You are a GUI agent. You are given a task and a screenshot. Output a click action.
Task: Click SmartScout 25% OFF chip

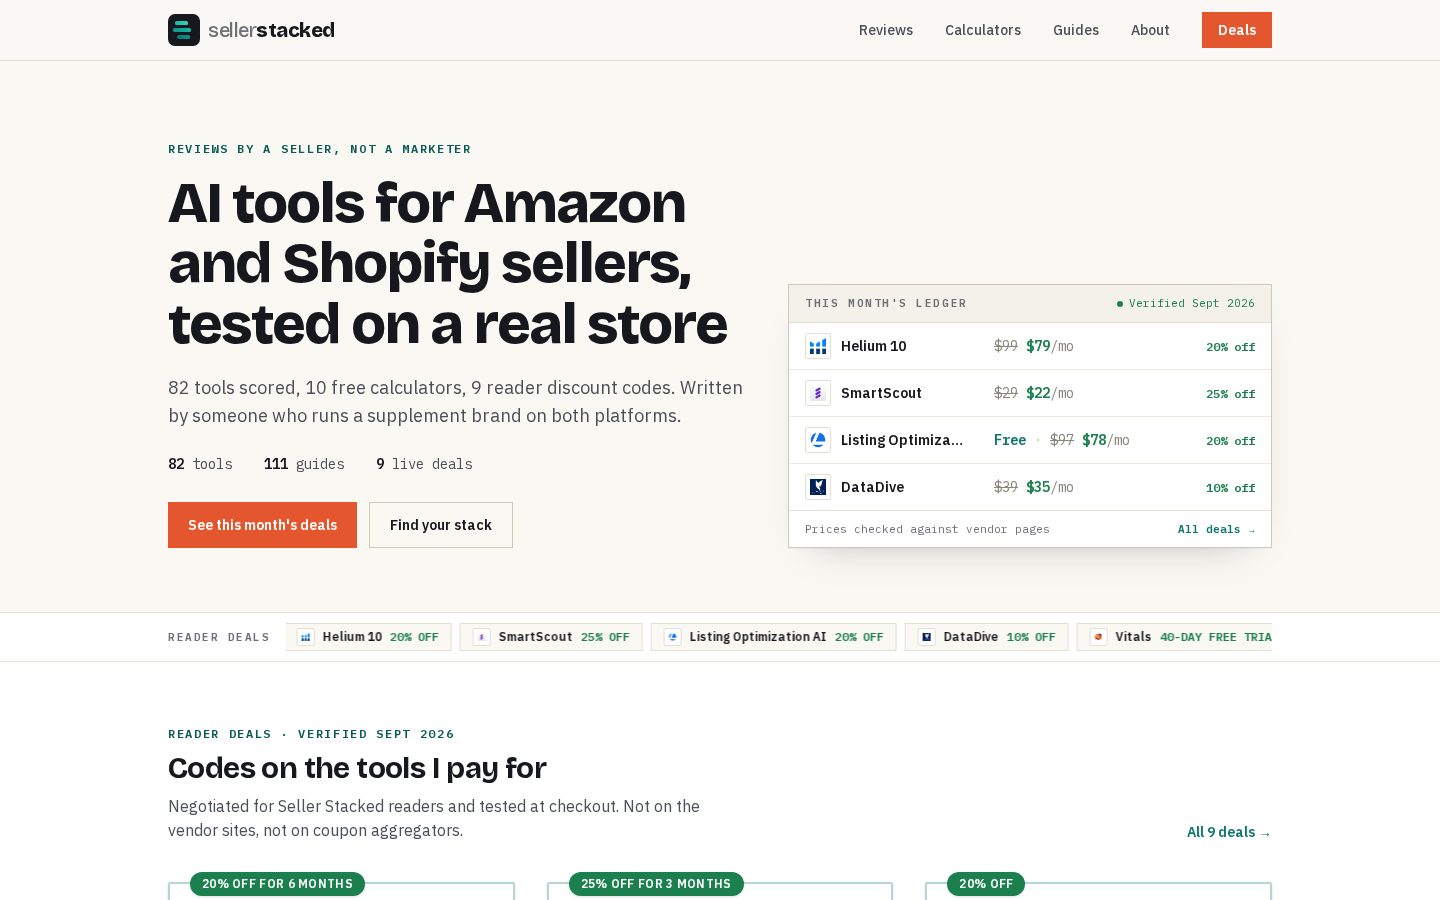[x=551, y=637]
